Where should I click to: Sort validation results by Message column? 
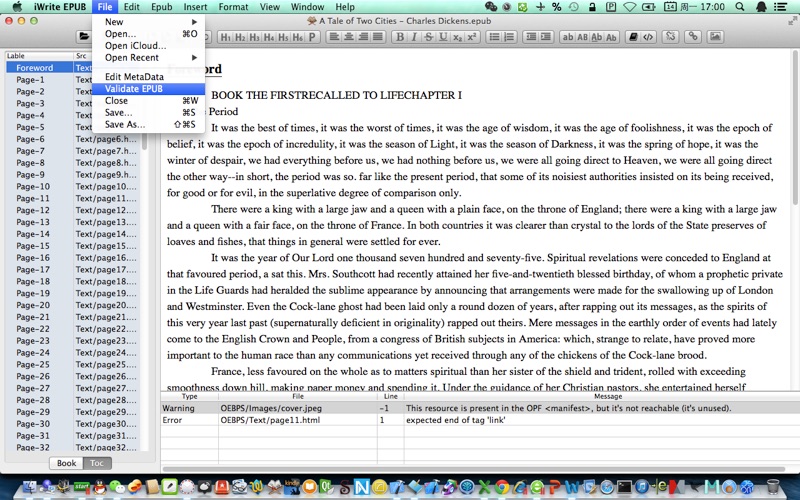[602, 396]
